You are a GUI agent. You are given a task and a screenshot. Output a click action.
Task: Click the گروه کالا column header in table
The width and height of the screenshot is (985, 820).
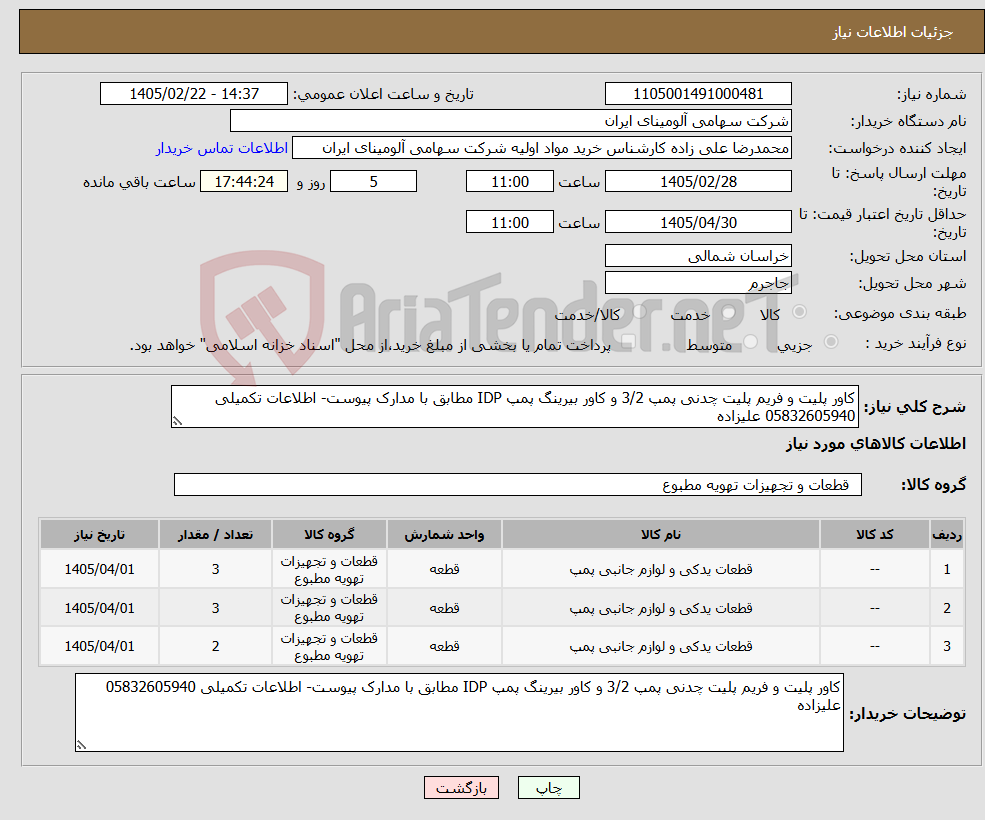tap(329, 534)
